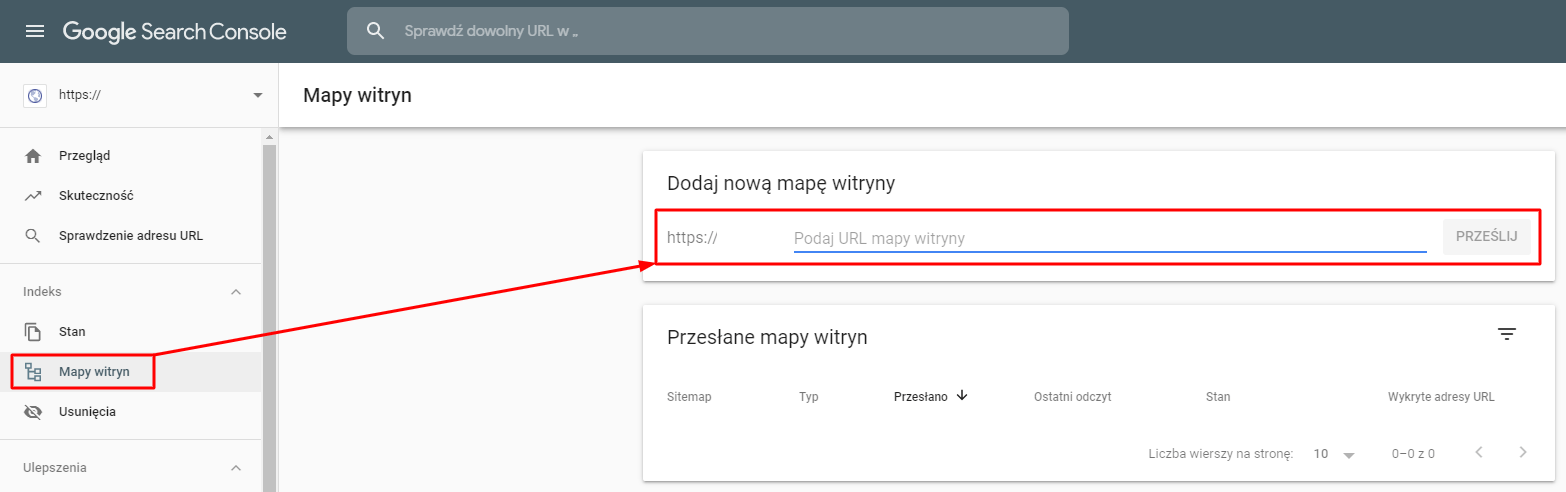Click the Indeks section heading
The height and width of the screenshot is (492, 1566).
click(42, 292)
